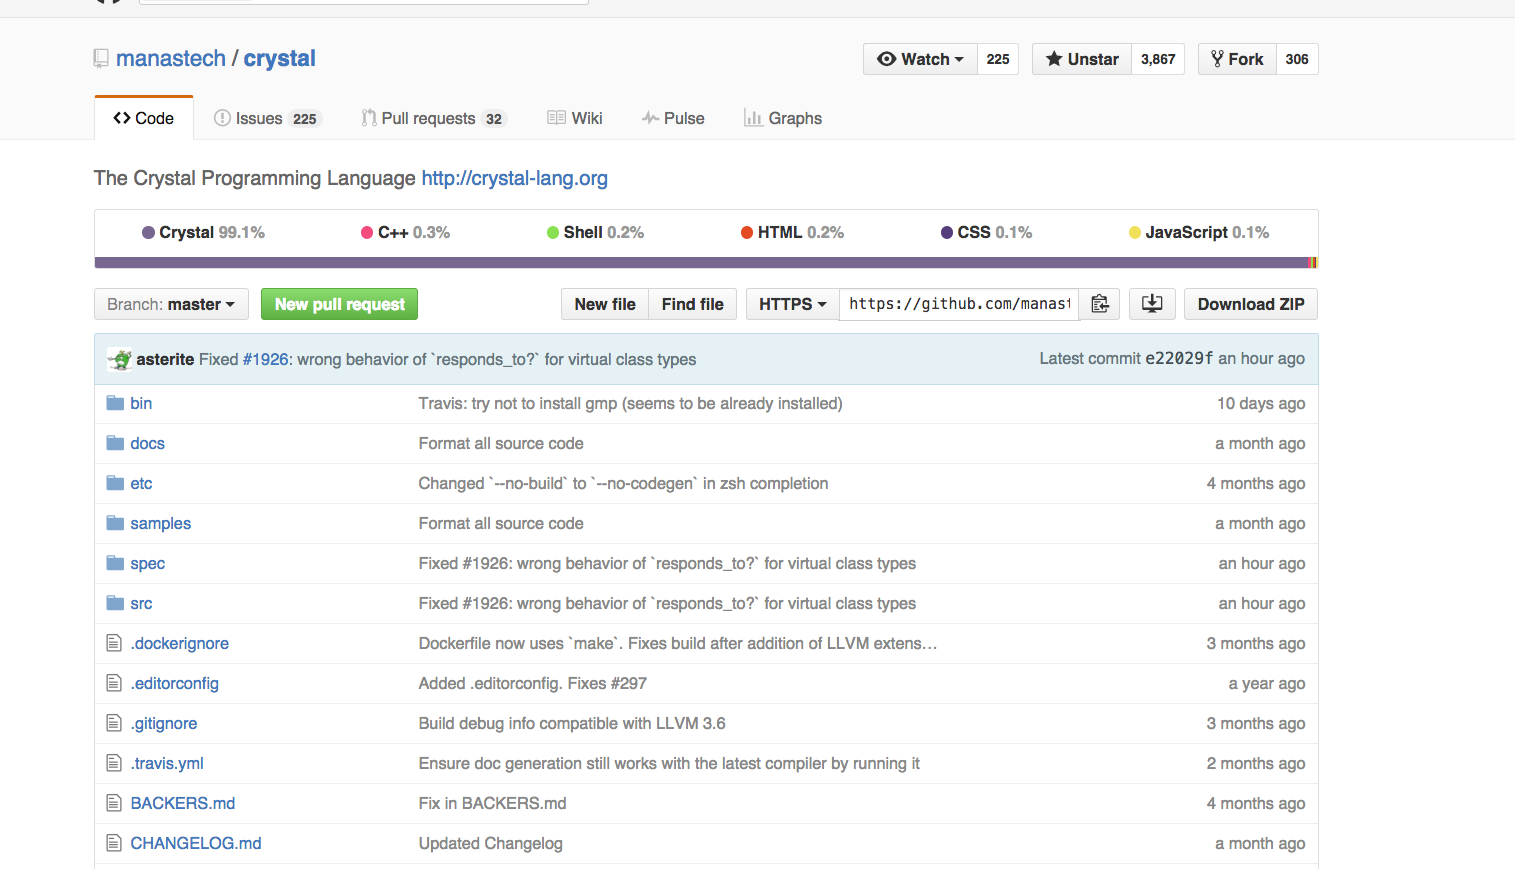1515x869 pixels.
Task: Click the clipboard copy URL icon
Action: [x=1100, y=304]
